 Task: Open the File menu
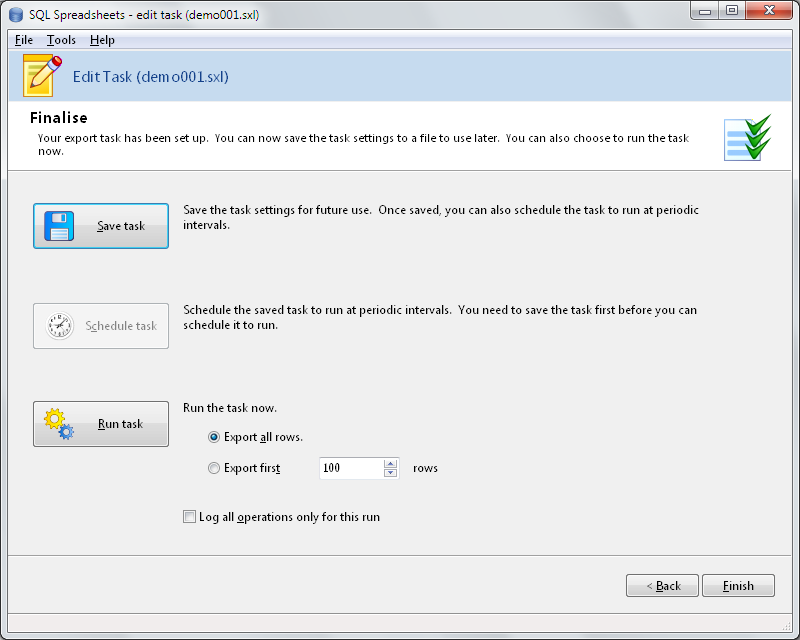[x=24, y=40]
